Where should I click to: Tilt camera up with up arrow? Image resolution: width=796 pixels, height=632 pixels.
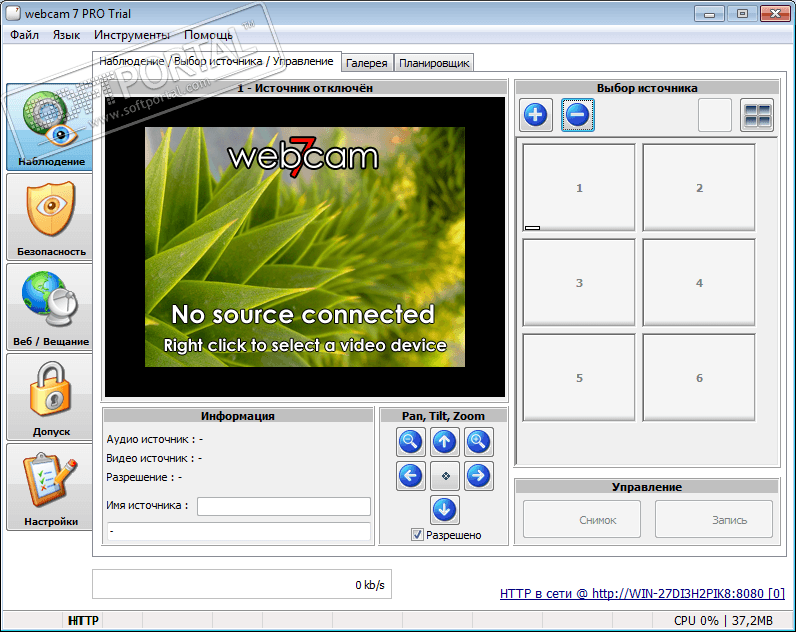pos(445,442)
